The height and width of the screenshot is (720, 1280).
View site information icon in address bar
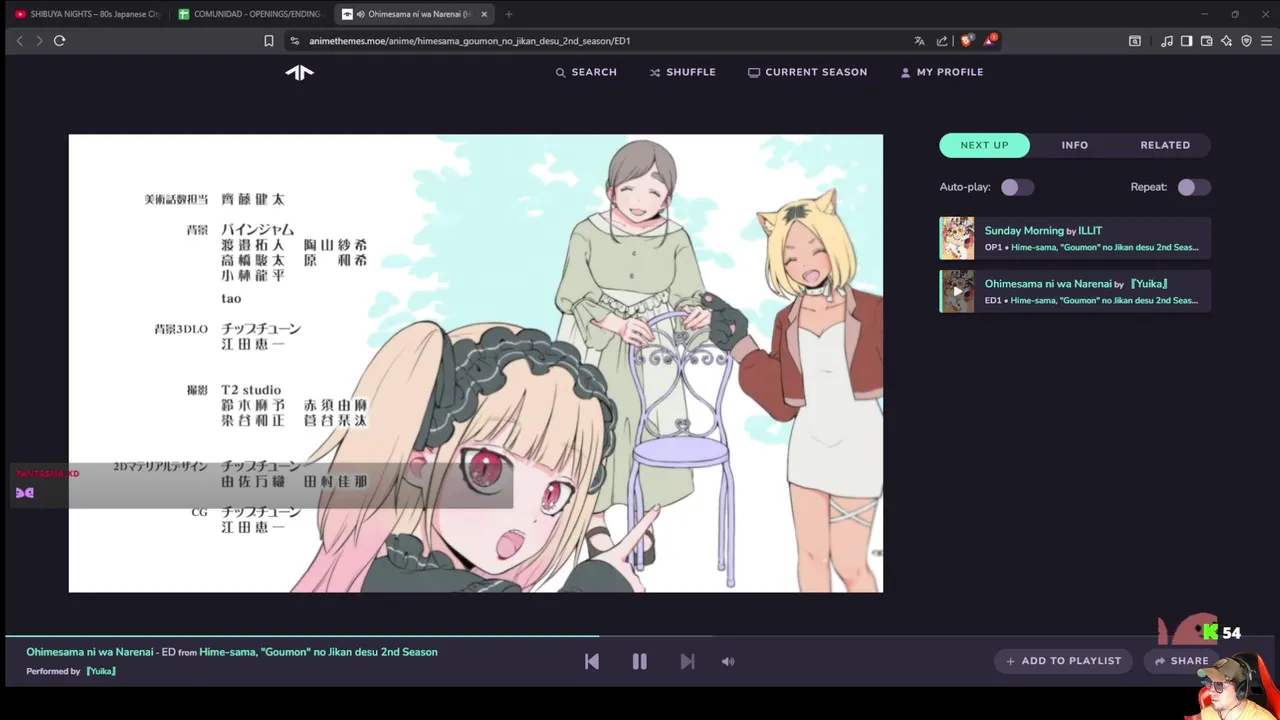(x=294, y=41)
